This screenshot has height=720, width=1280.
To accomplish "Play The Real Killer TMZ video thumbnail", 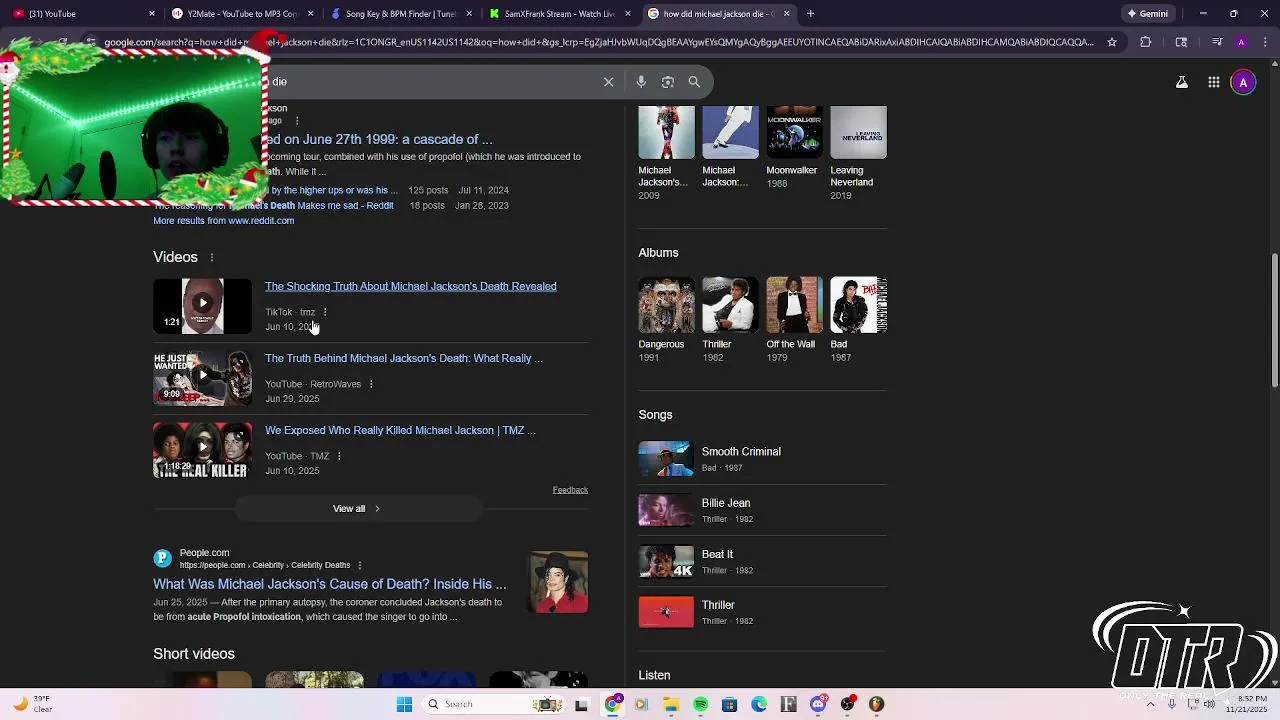I will click(202, 449).
